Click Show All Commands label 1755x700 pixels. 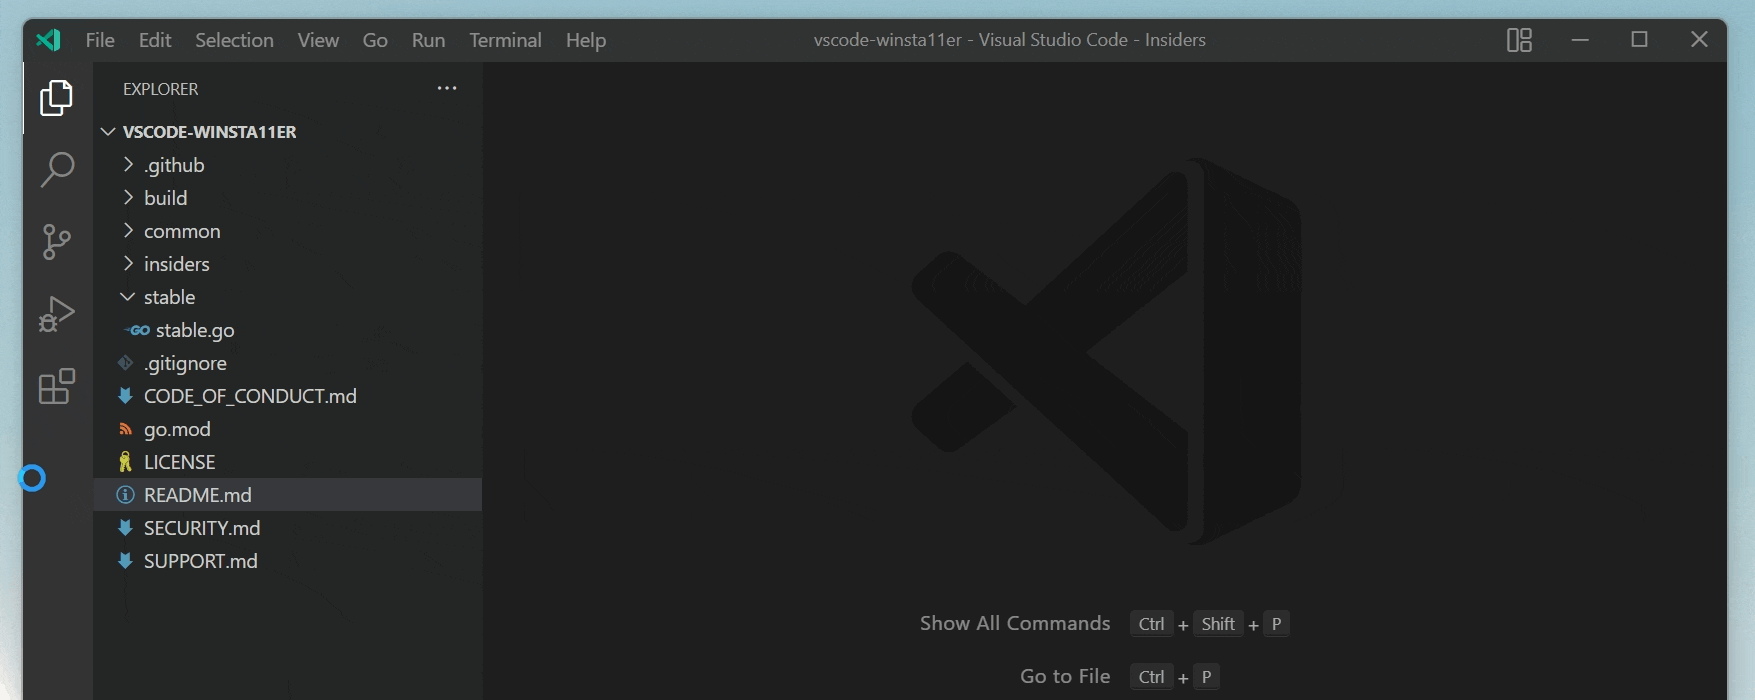pos(1015,623)
